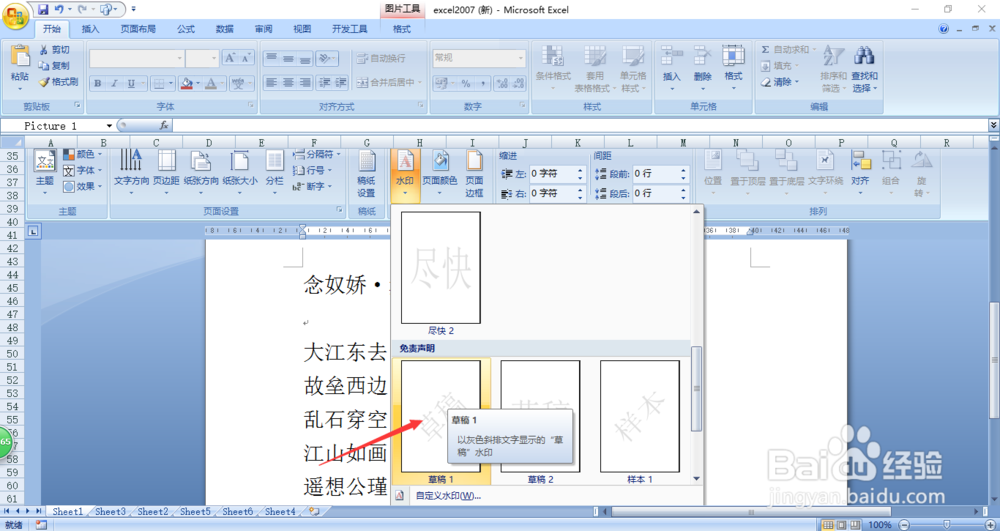Image resolution: width=1000 pixels, height=531 pixels.
Task: Open the fill color dropdown arrow
Action: click(x=198, y=84)
